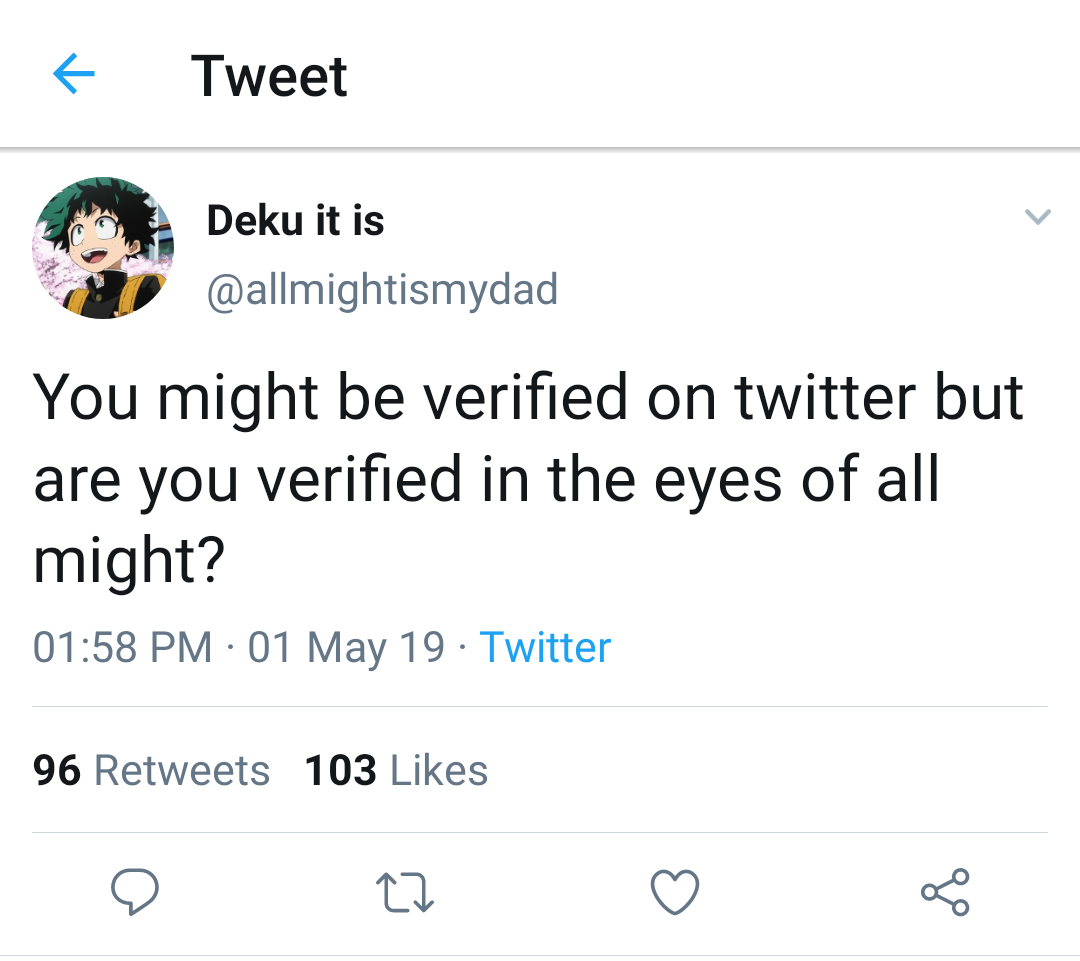The width and height of the screenshot is (1080, 961).
Task: Click the date 01 May 19
Action: pos(346,648)
